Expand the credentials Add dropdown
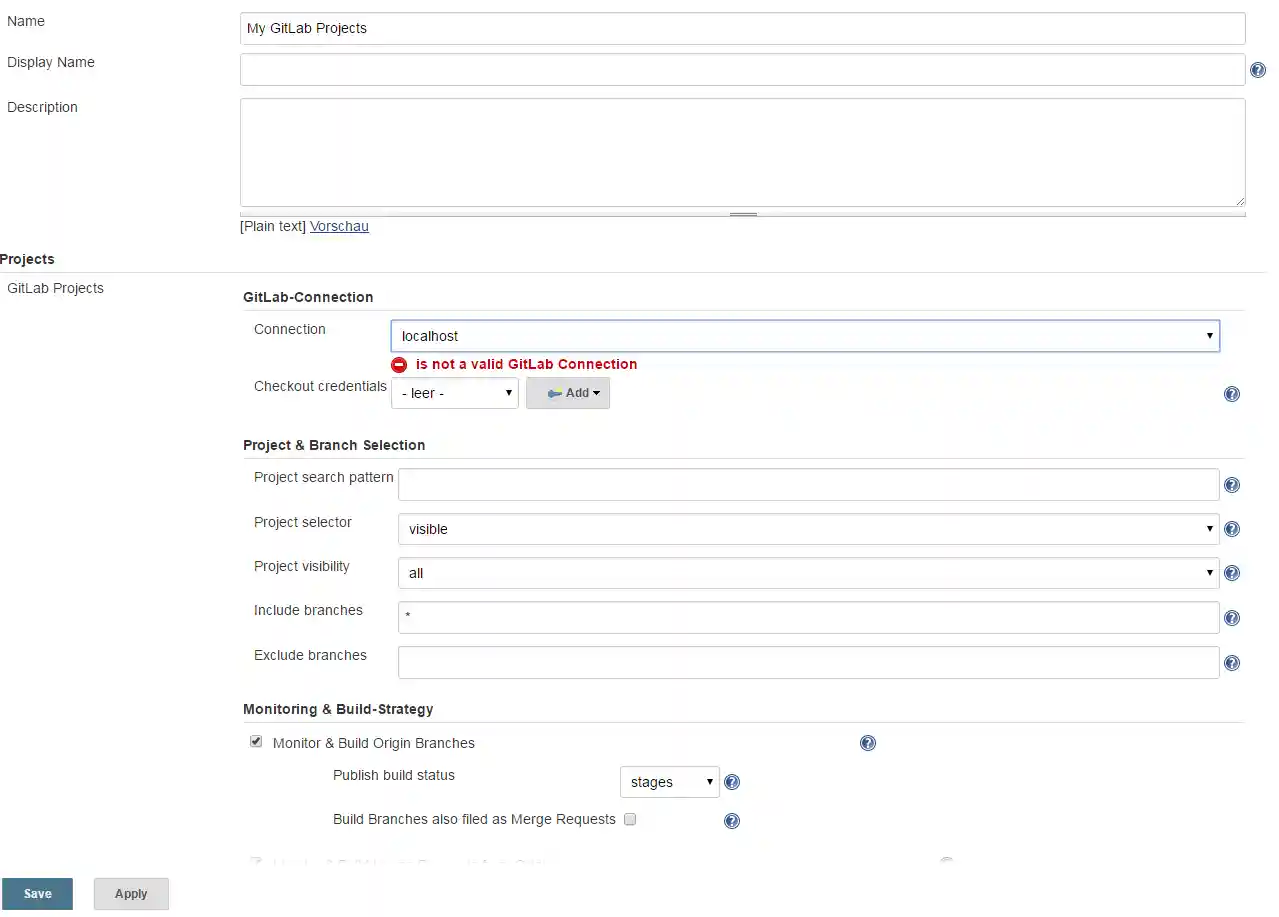 (568, 393)
